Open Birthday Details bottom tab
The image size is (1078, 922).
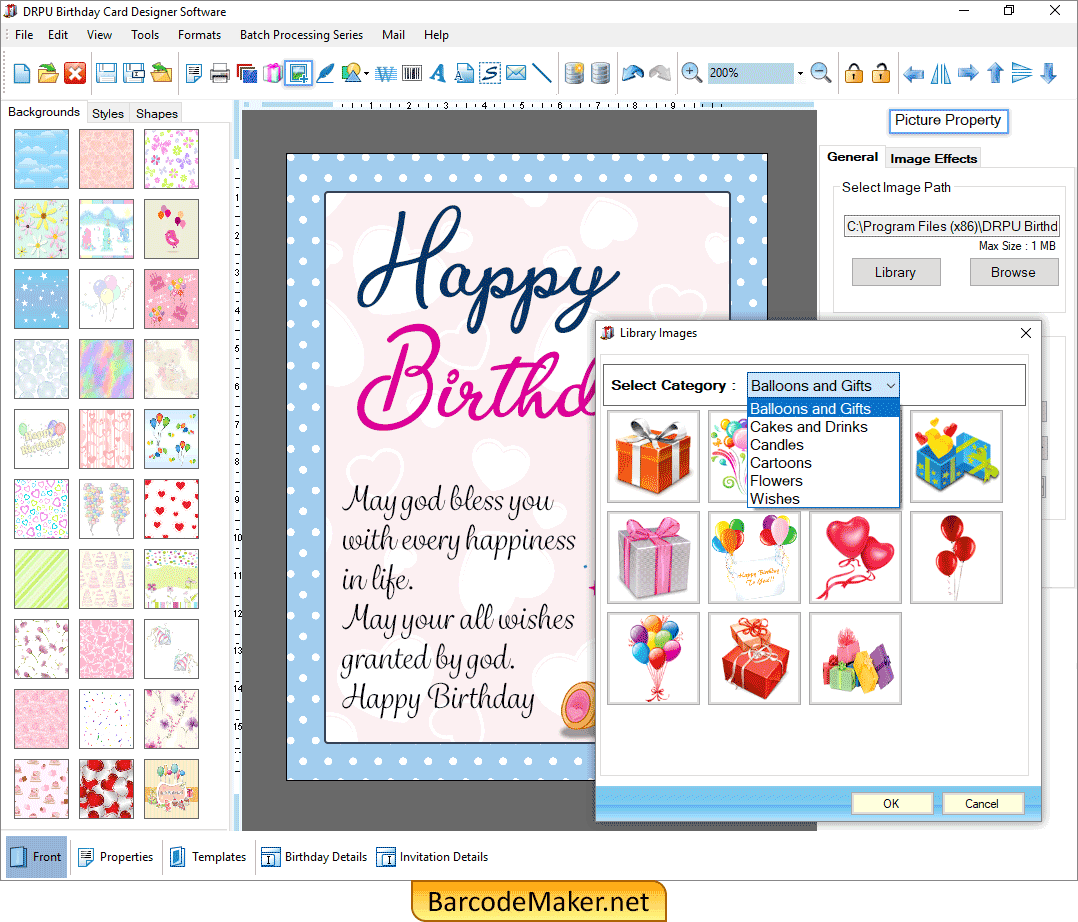pos(314,857)
